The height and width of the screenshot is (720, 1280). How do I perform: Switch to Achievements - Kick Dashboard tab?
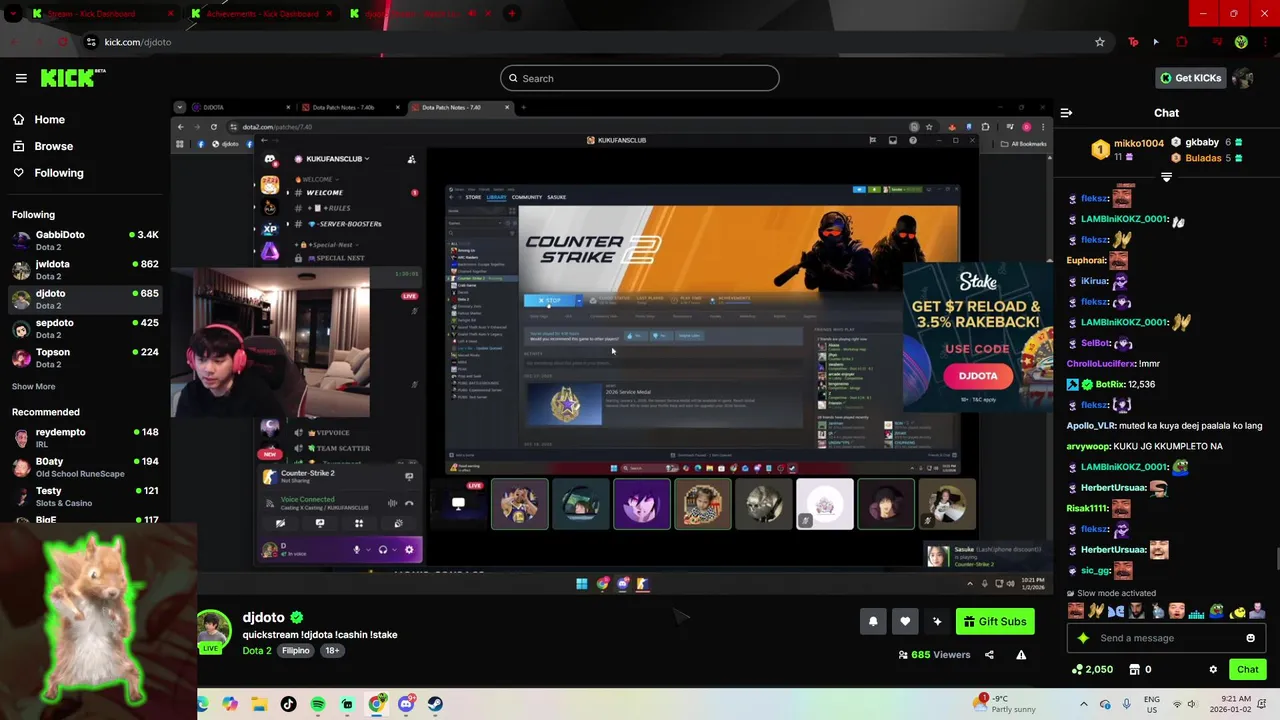pyautogui.click(x=262, y=14)
